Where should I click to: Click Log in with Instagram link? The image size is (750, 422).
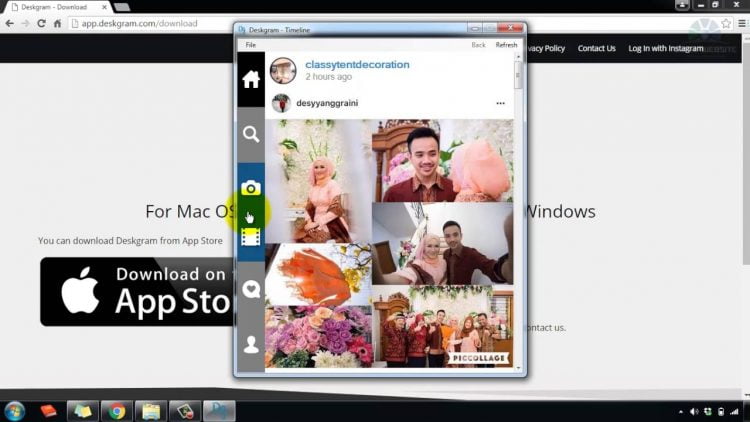(x=666, y=48)
